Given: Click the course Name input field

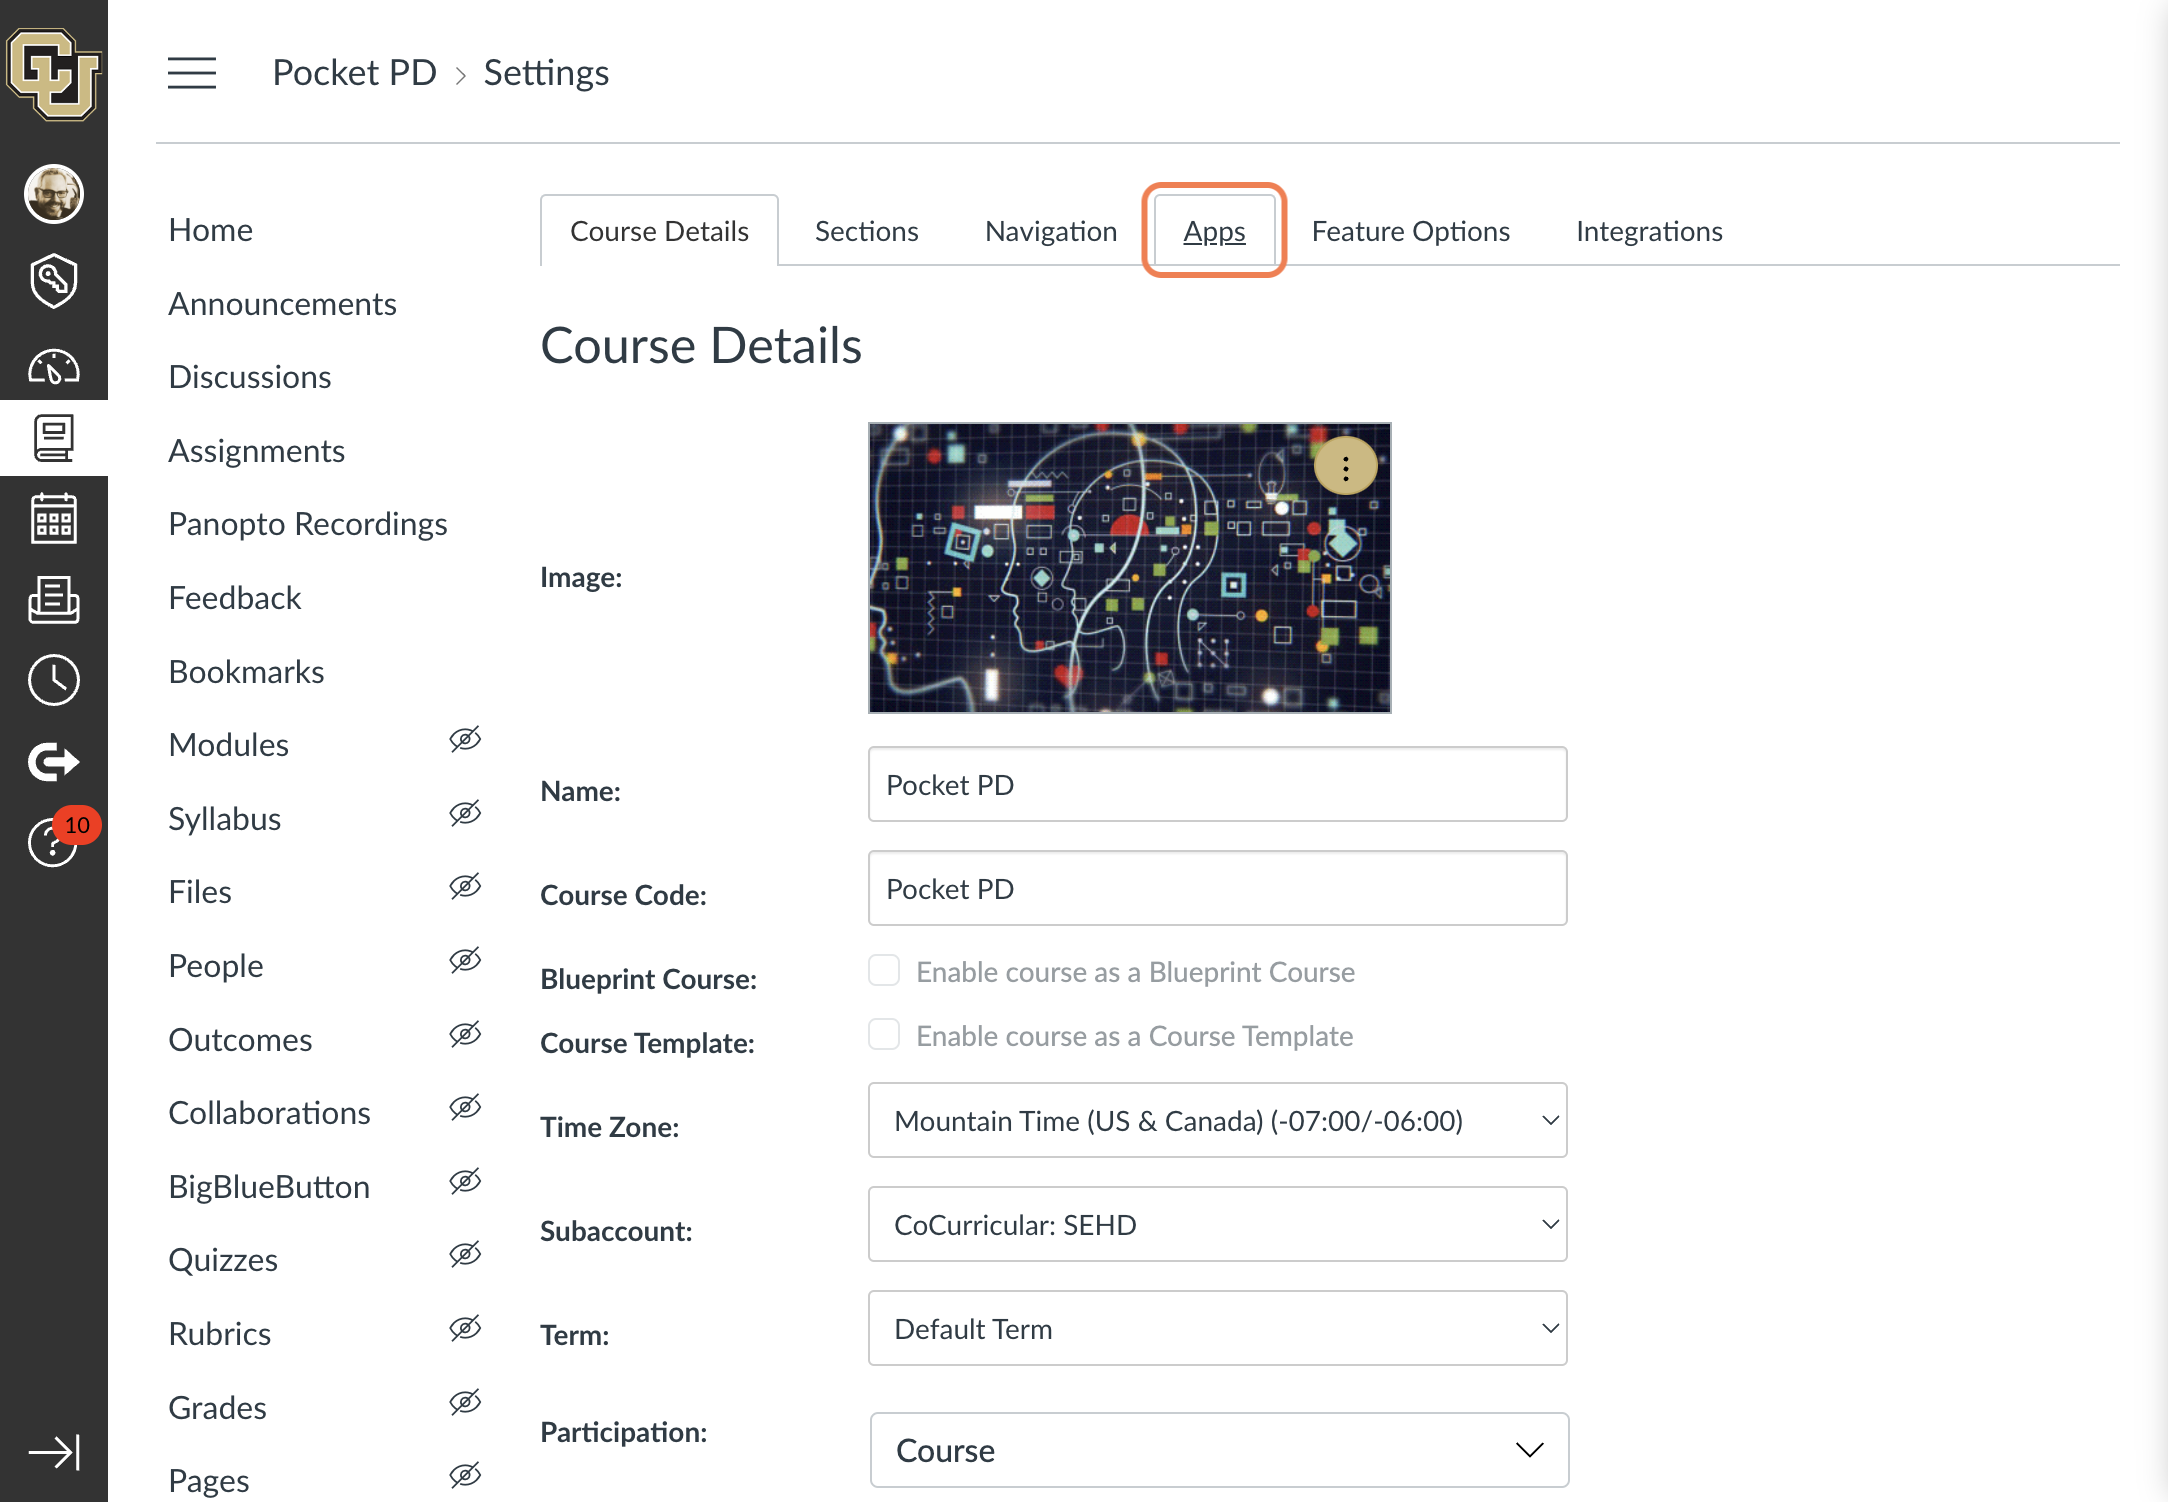Looking at the screenshot, I should pyautogui.click(x=1217, y=784).
